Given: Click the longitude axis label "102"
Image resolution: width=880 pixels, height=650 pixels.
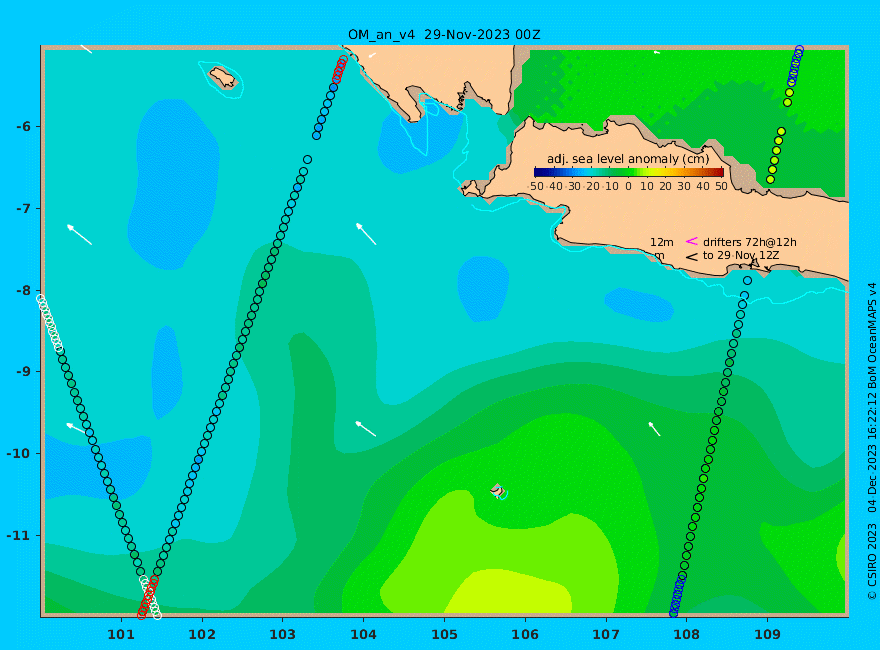Looking at the screenshot, I should [x=201, y=634].
